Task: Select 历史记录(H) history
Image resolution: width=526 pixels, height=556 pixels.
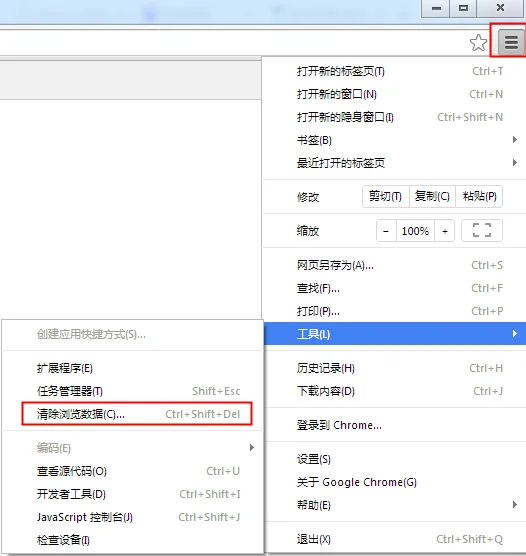Action: point(394,368)
